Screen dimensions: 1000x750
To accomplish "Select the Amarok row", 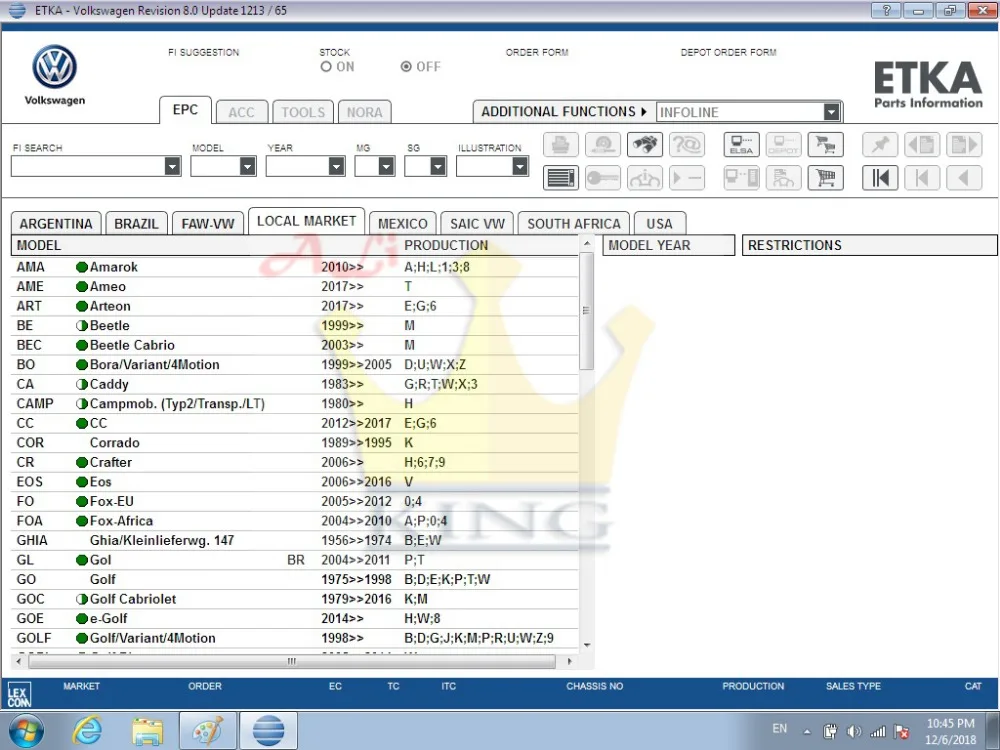I will click(295, 267).
